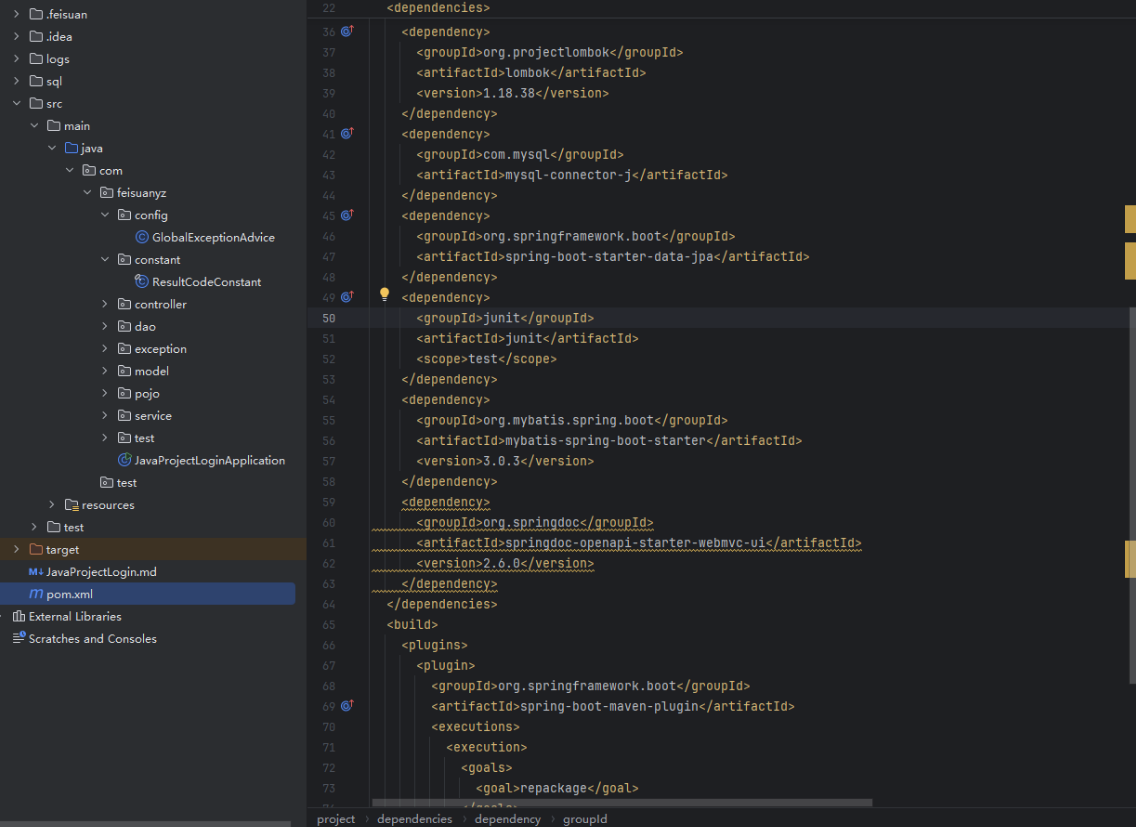Click gutter dependency icon on line 36
The image size is (1136, 827).
(x=347, y=32)
